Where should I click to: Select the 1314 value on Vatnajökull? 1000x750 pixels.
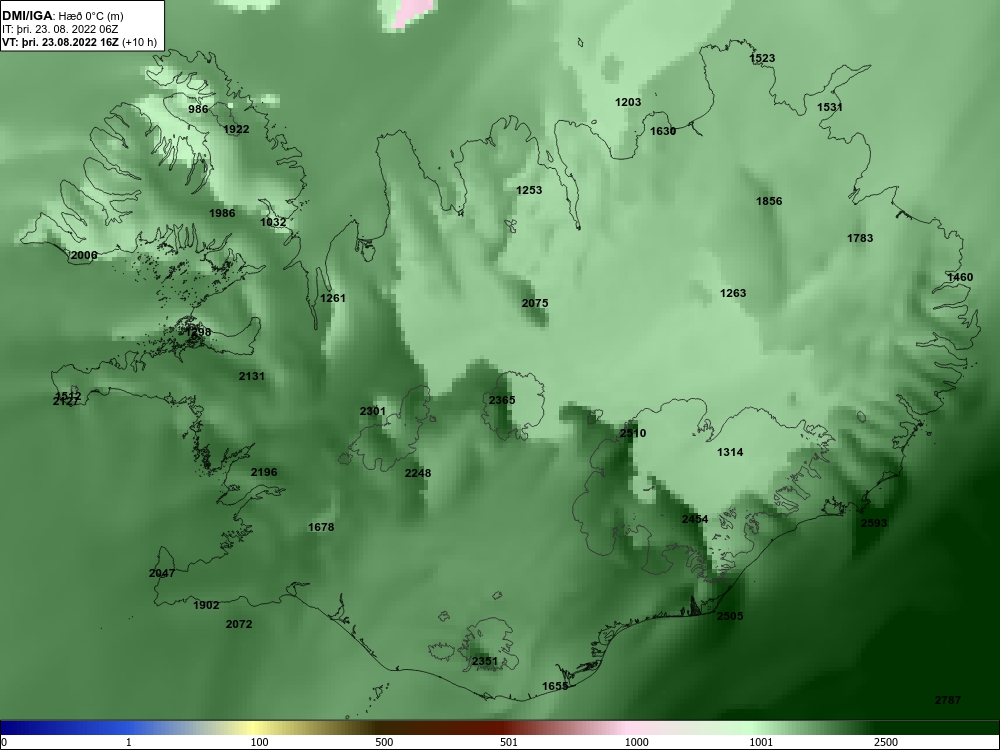pyautogui.click(x=730, y=452)
